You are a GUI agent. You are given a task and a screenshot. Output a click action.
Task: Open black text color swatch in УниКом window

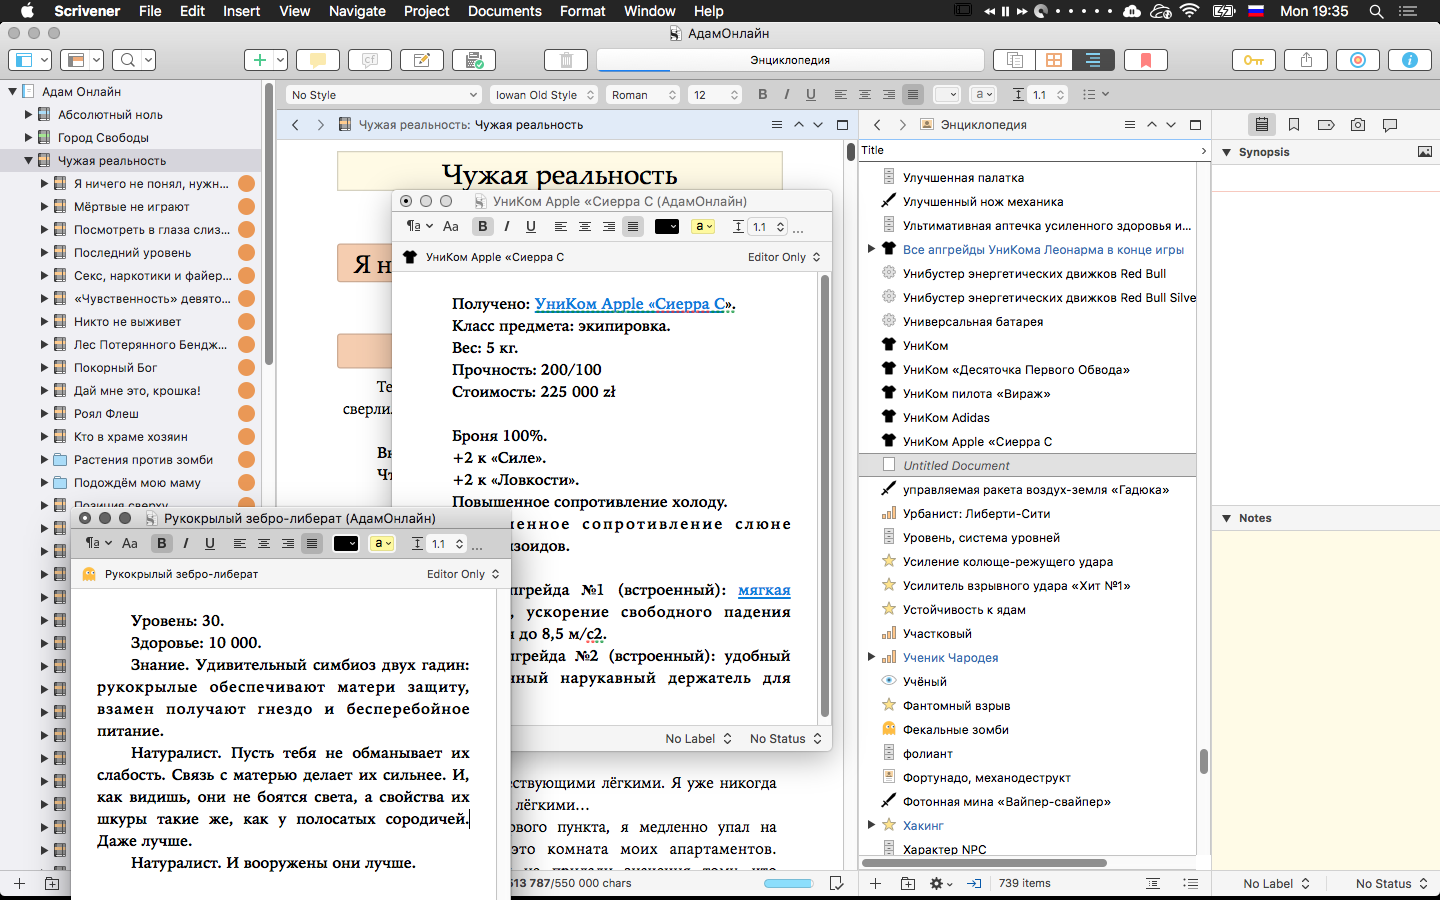click(666, 227)
